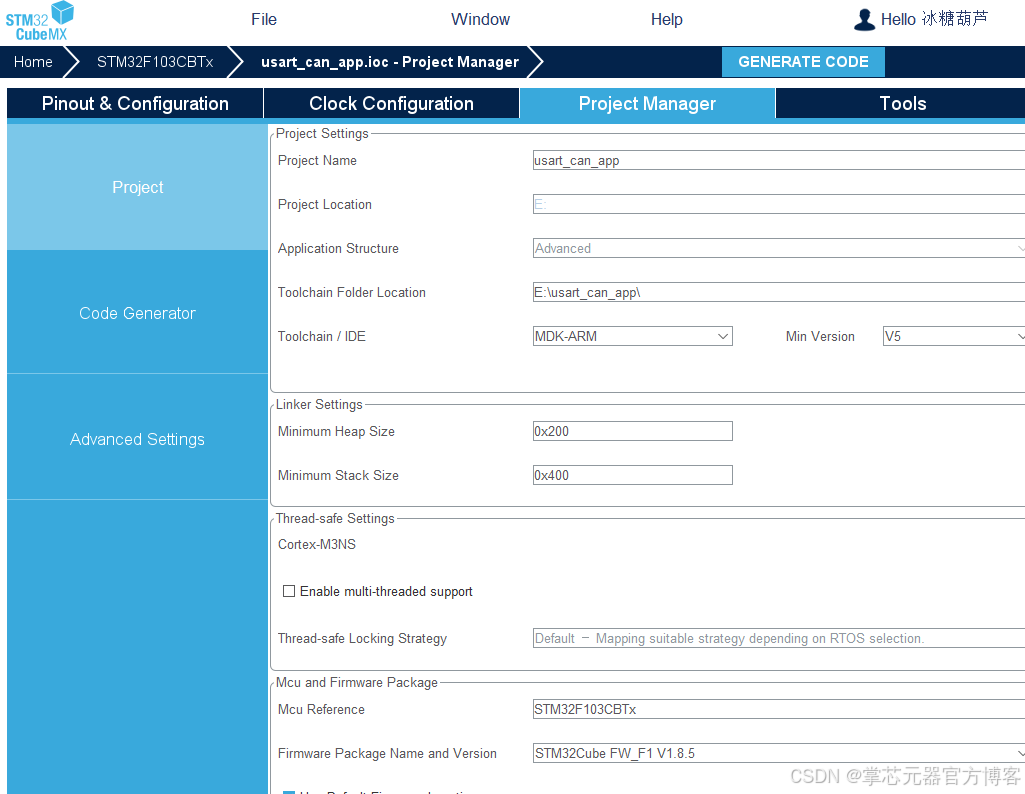
Task: Open the Code Generator side section
Action: (137, 313)
